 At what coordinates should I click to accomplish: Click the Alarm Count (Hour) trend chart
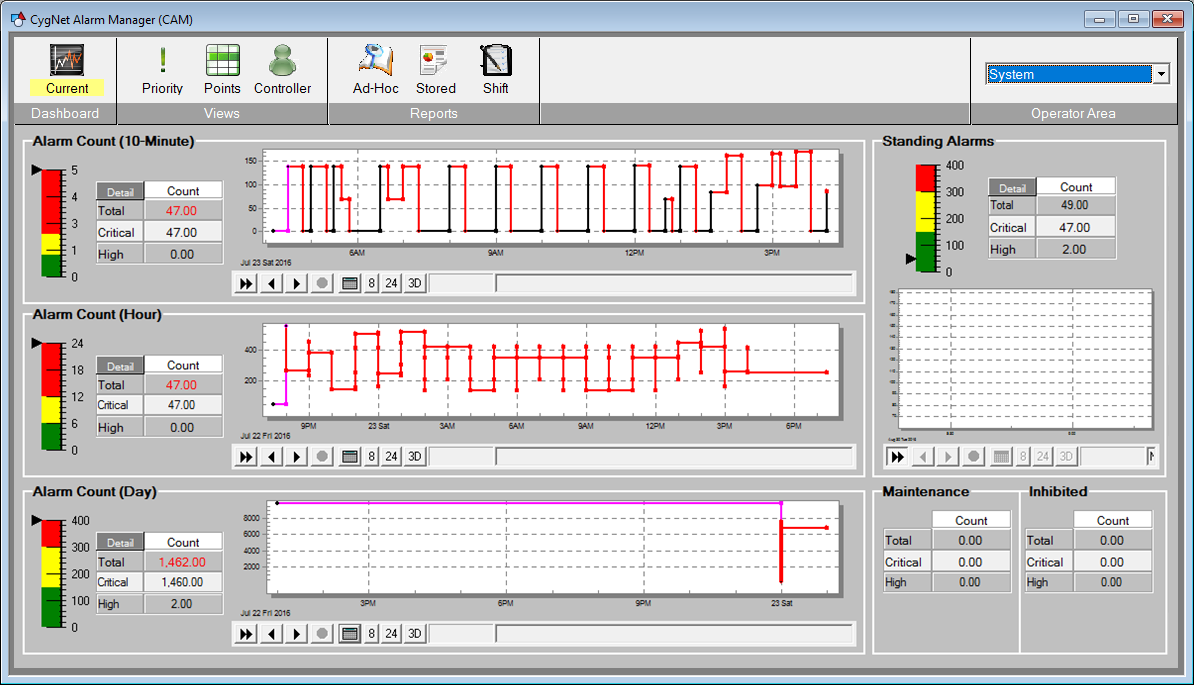click(x=551, y=370)
